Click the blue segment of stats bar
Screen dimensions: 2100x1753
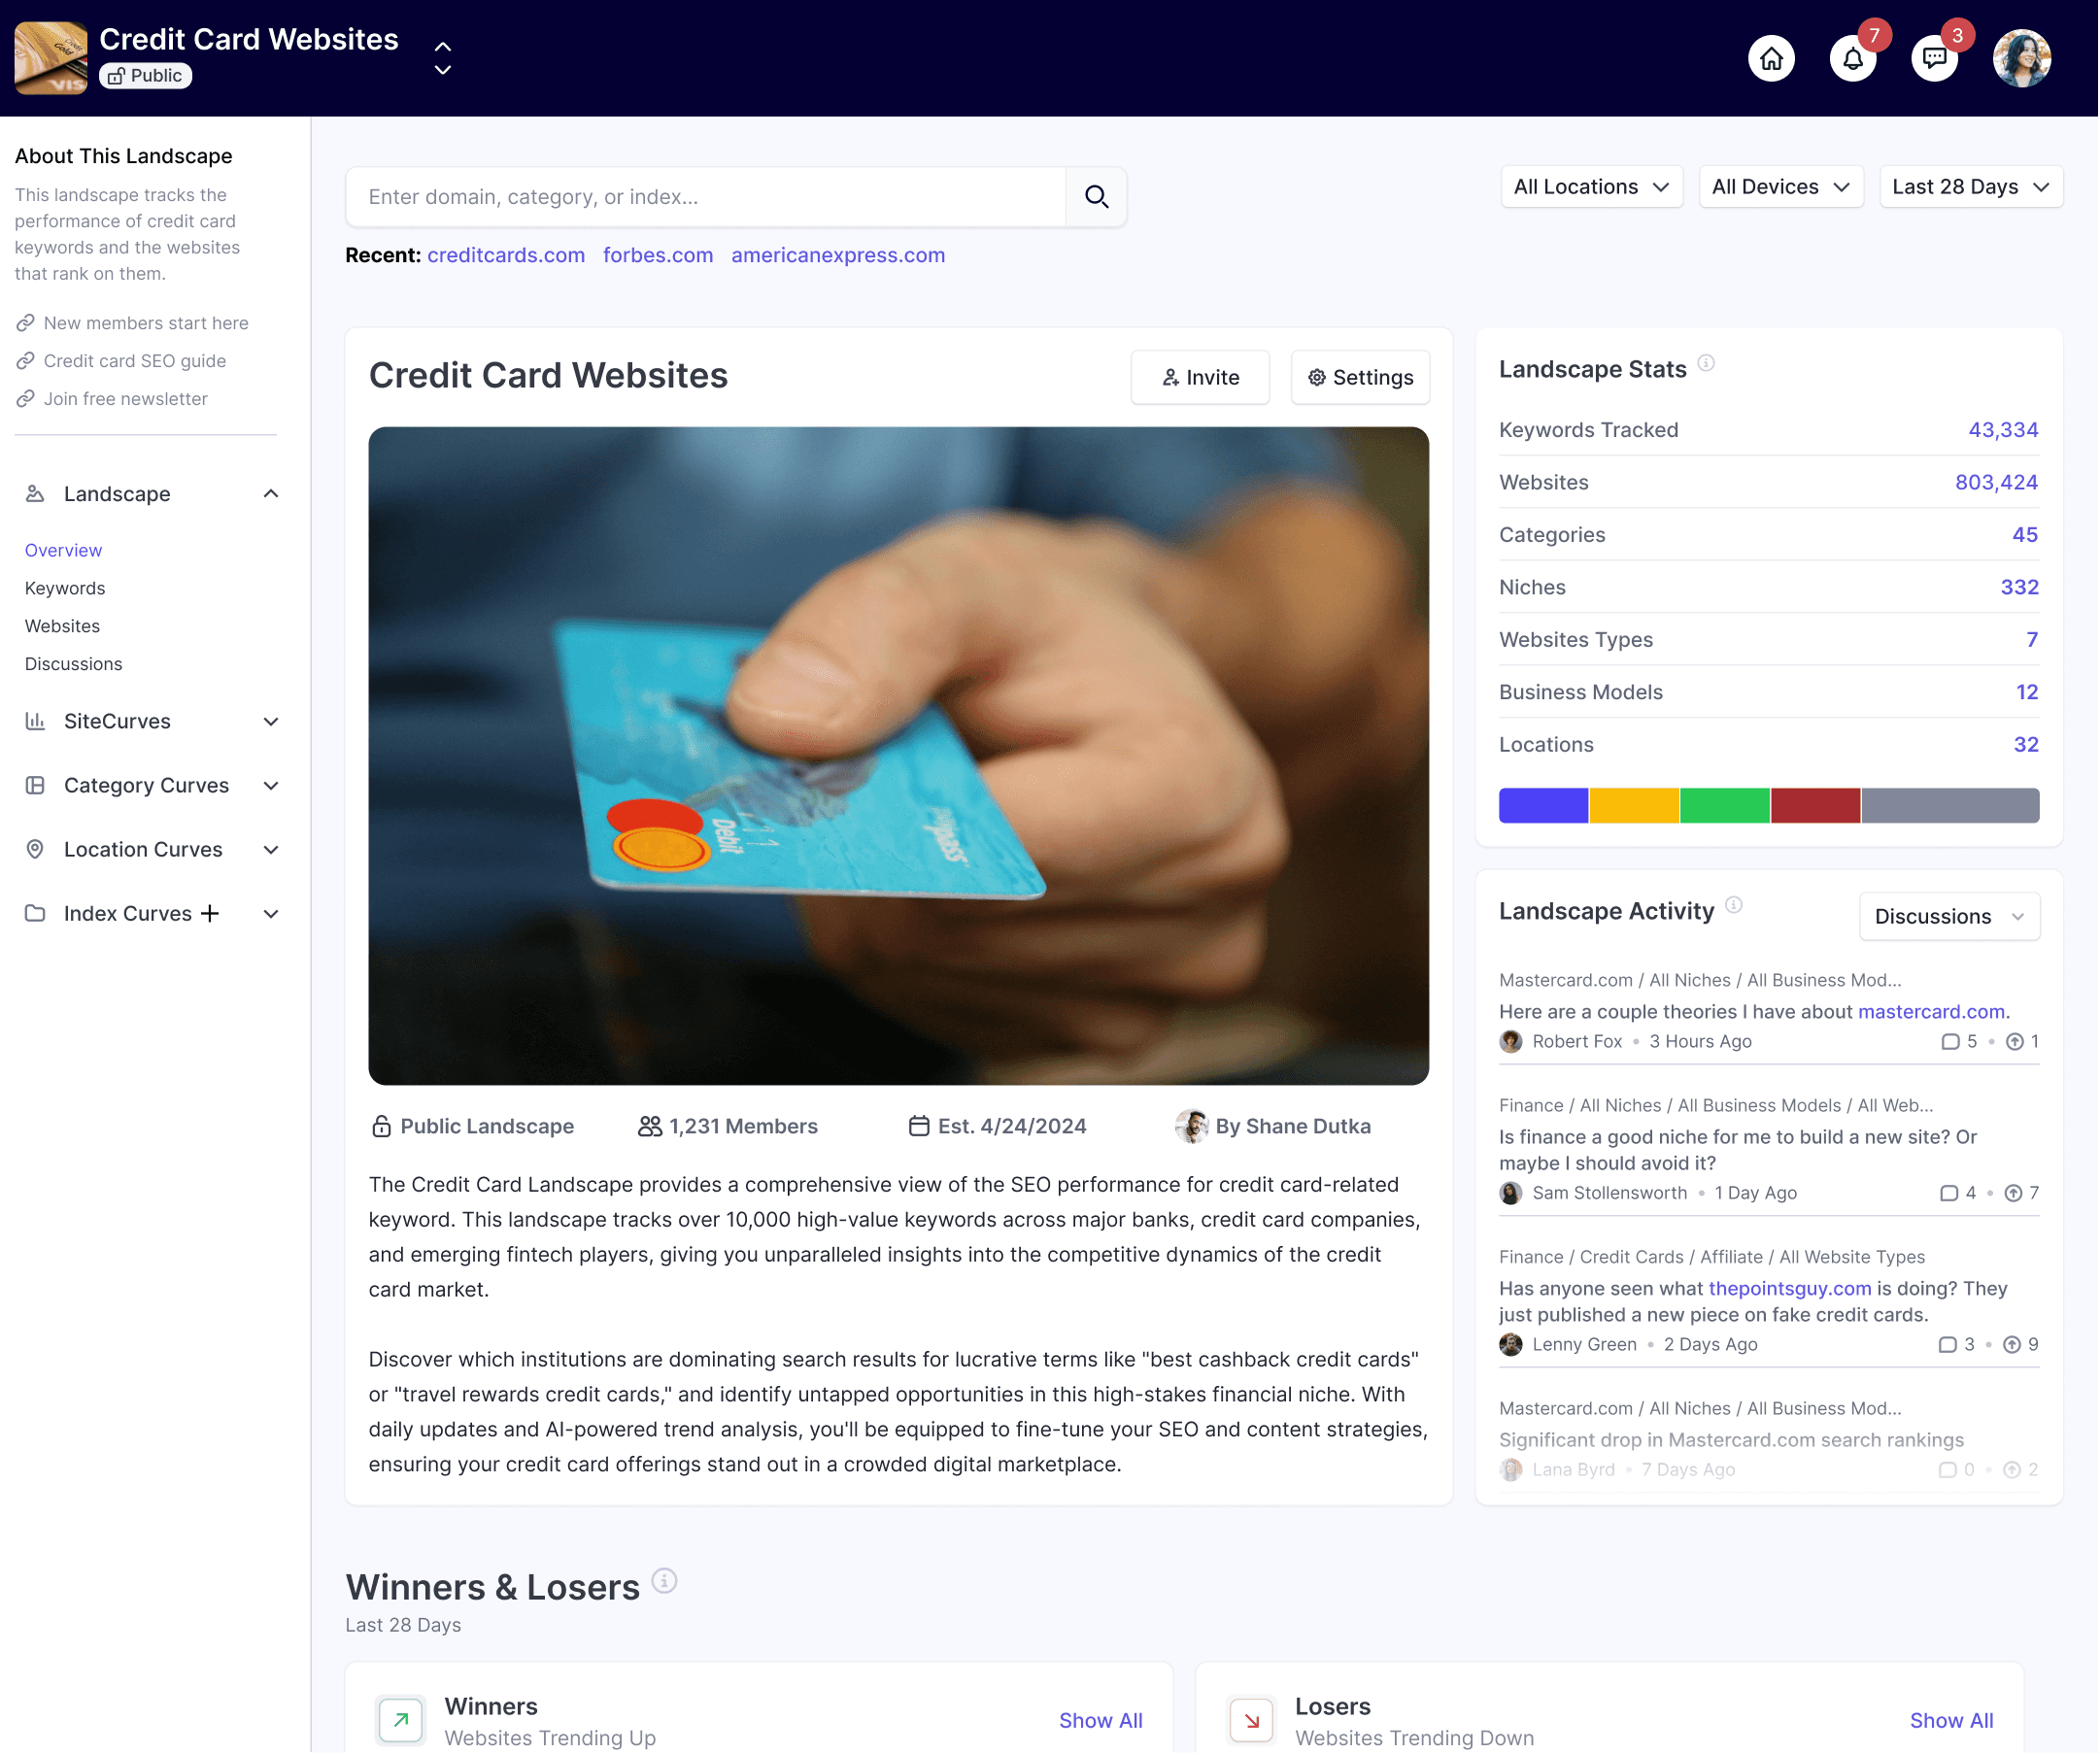1544,806
